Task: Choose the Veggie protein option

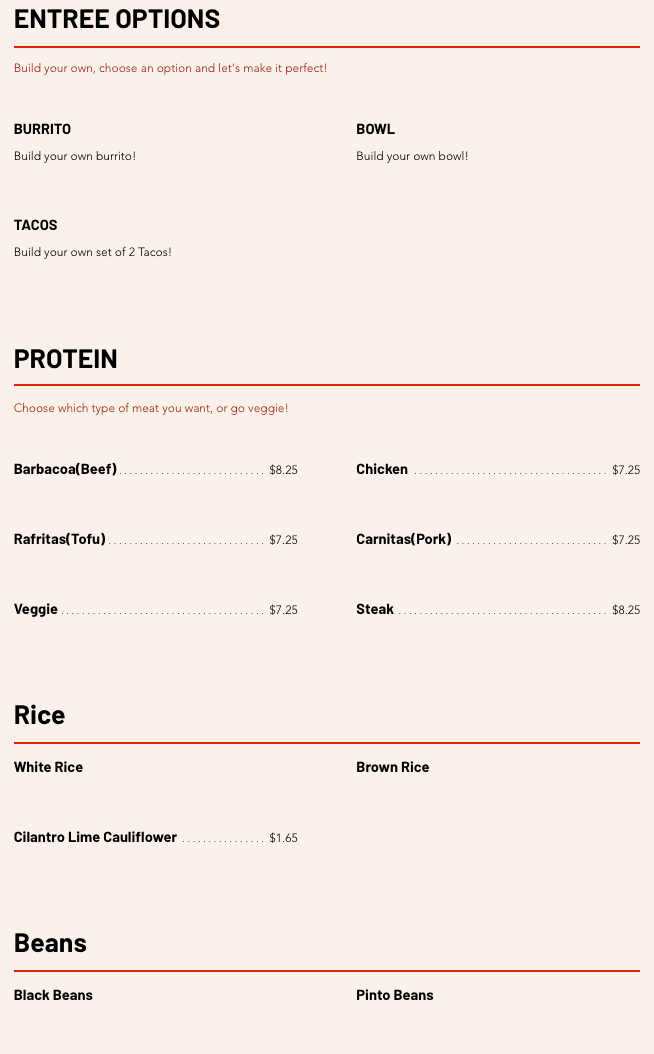Action: point(36,609)
